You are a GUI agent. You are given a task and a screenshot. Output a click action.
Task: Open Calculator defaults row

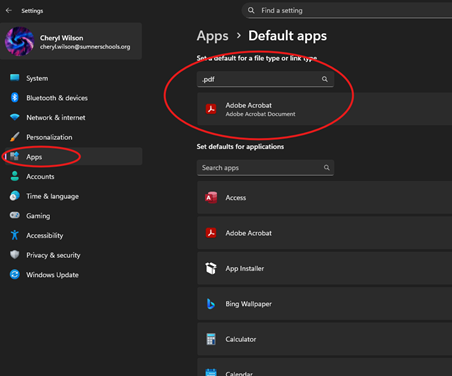pos(324,339)
